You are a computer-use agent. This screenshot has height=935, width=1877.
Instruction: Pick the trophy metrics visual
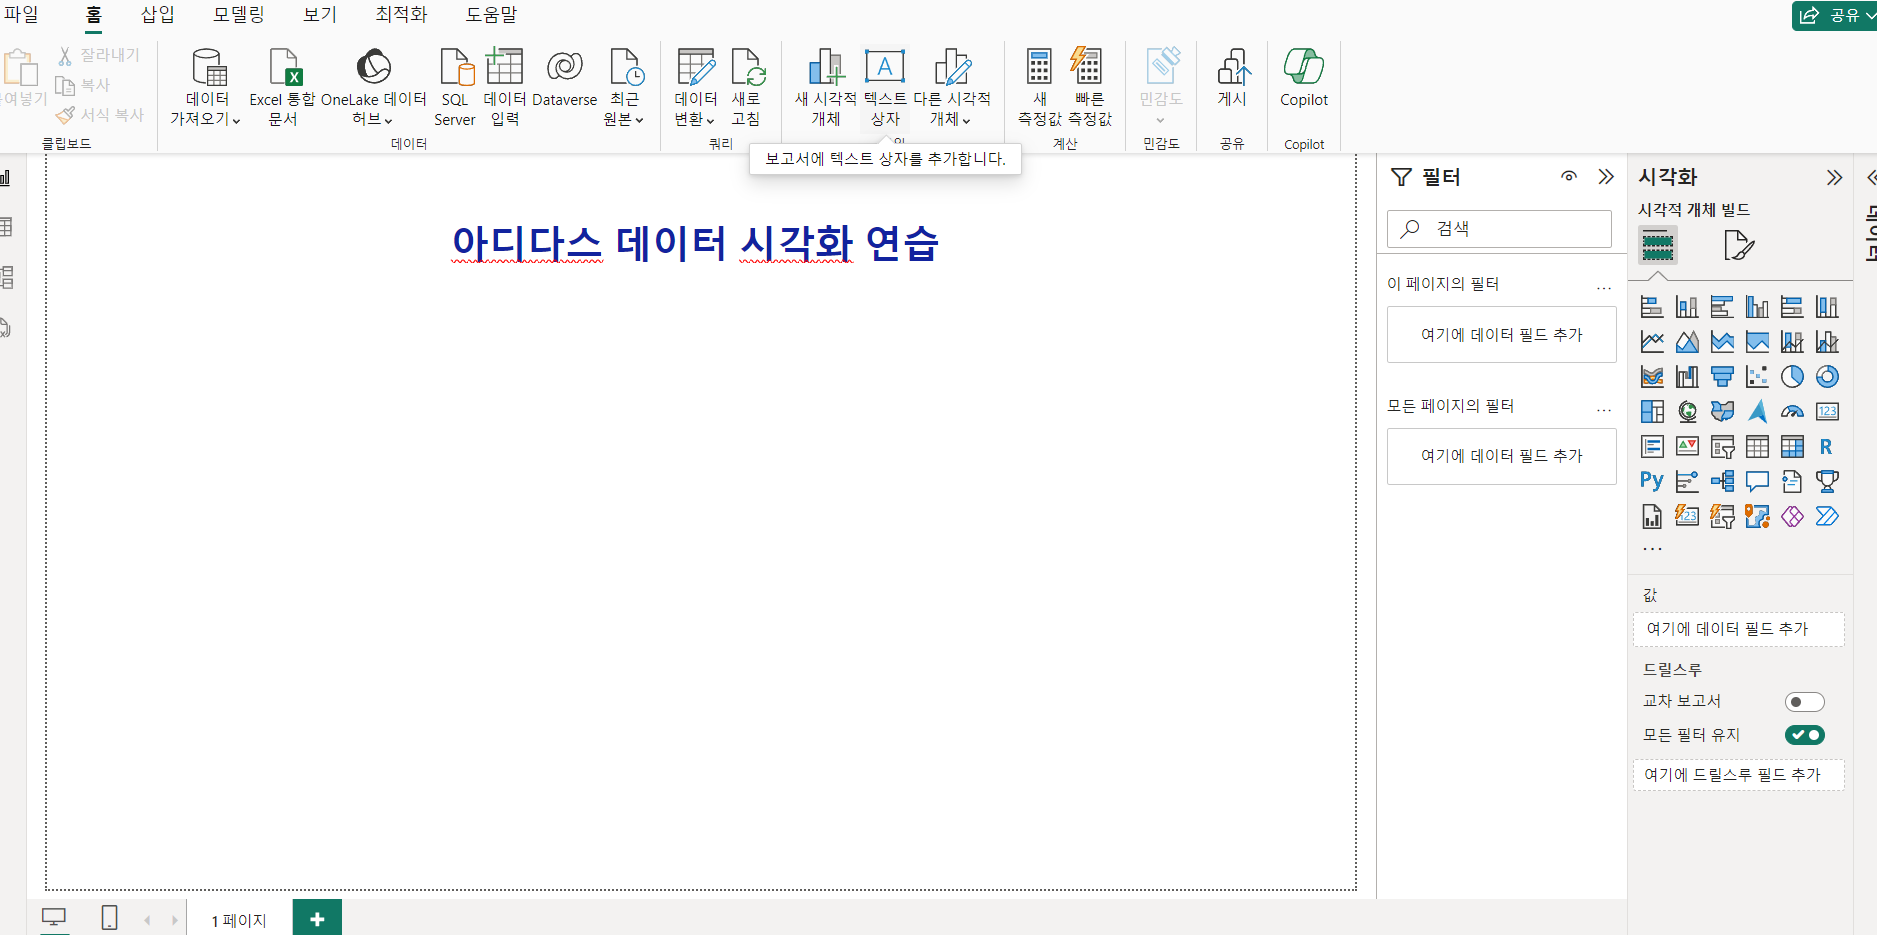pyautogui.click(x=1827, y=482)
